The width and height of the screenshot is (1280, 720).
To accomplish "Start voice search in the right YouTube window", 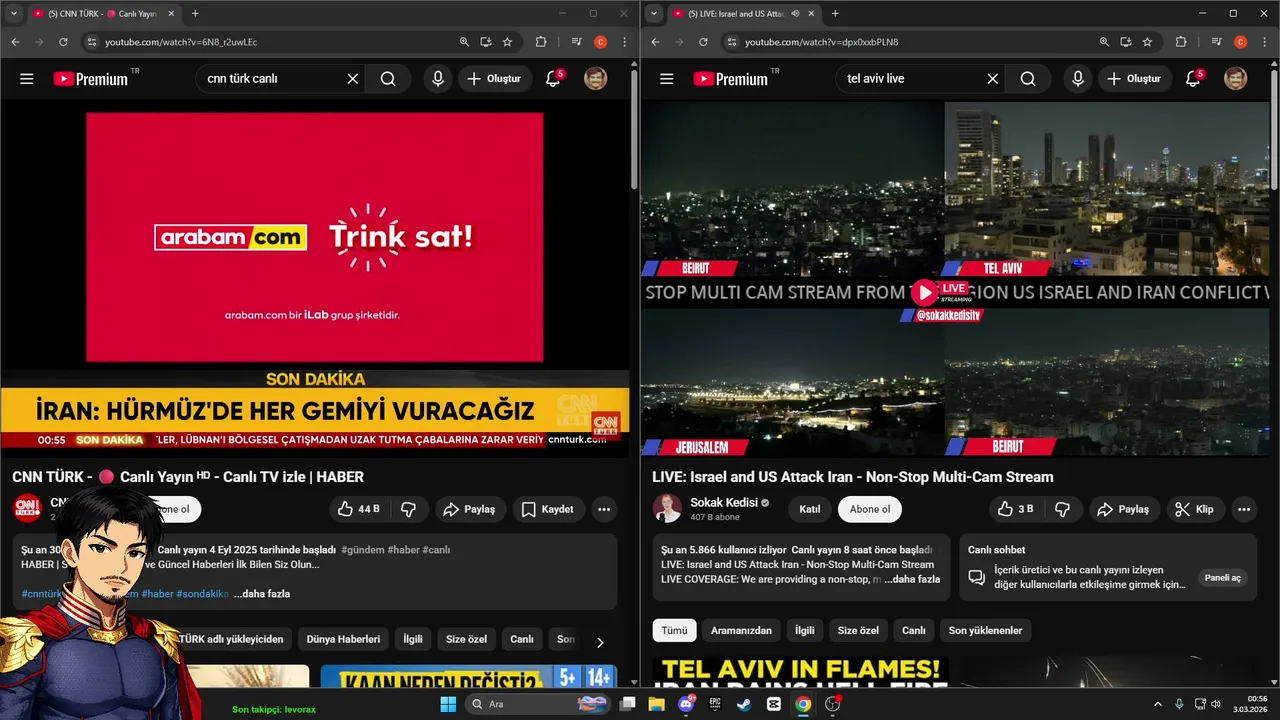I will point(1077,79).
